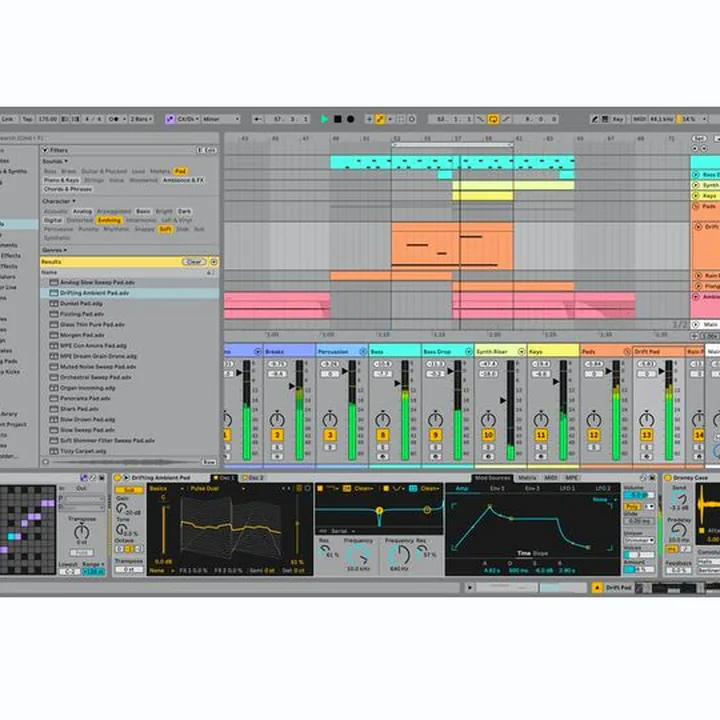The width and height of the screenshot is (720, 720).
Task: Open the Minor scale name dropdown
Action: [x=221, y=119]
